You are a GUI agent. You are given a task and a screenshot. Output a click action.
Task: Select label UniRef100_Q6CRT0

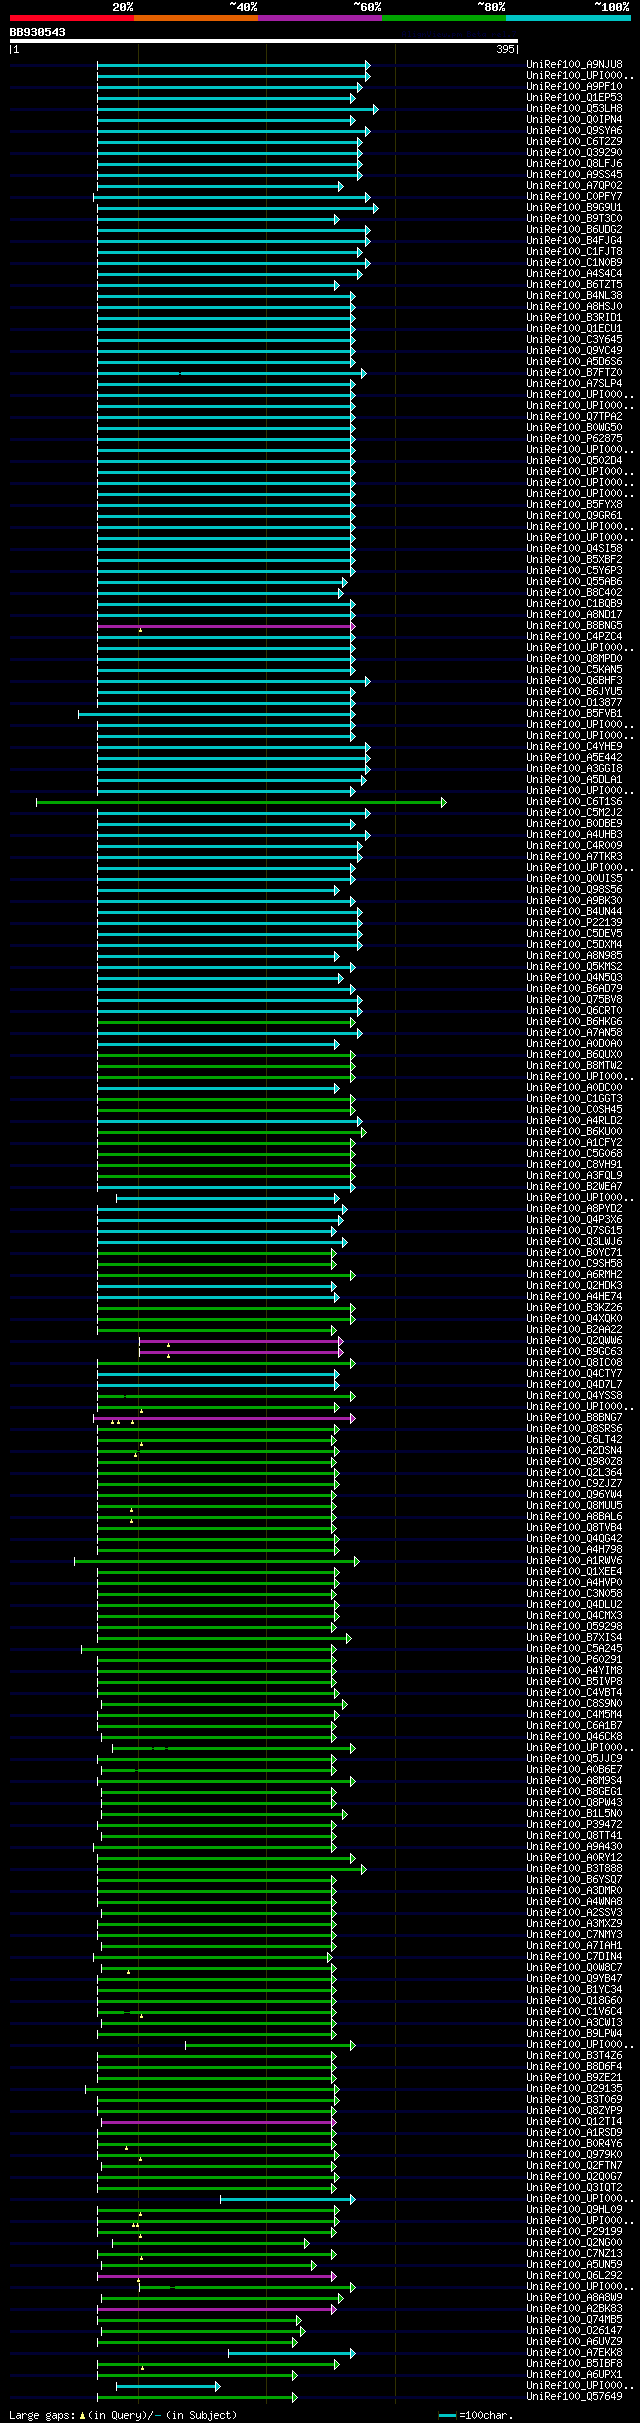pyautogui.click(x=574, y=1011)
